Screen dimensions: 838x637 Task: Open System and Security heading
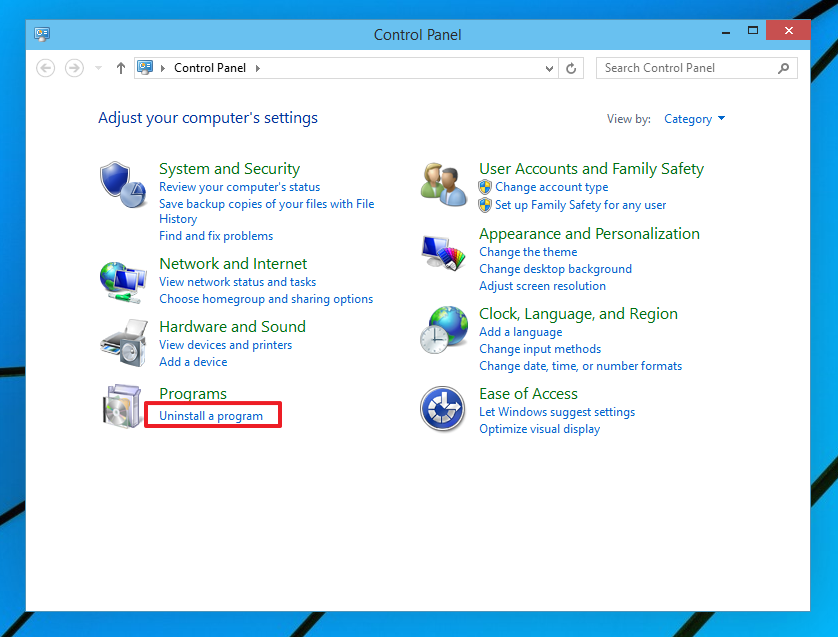(229, 169)
